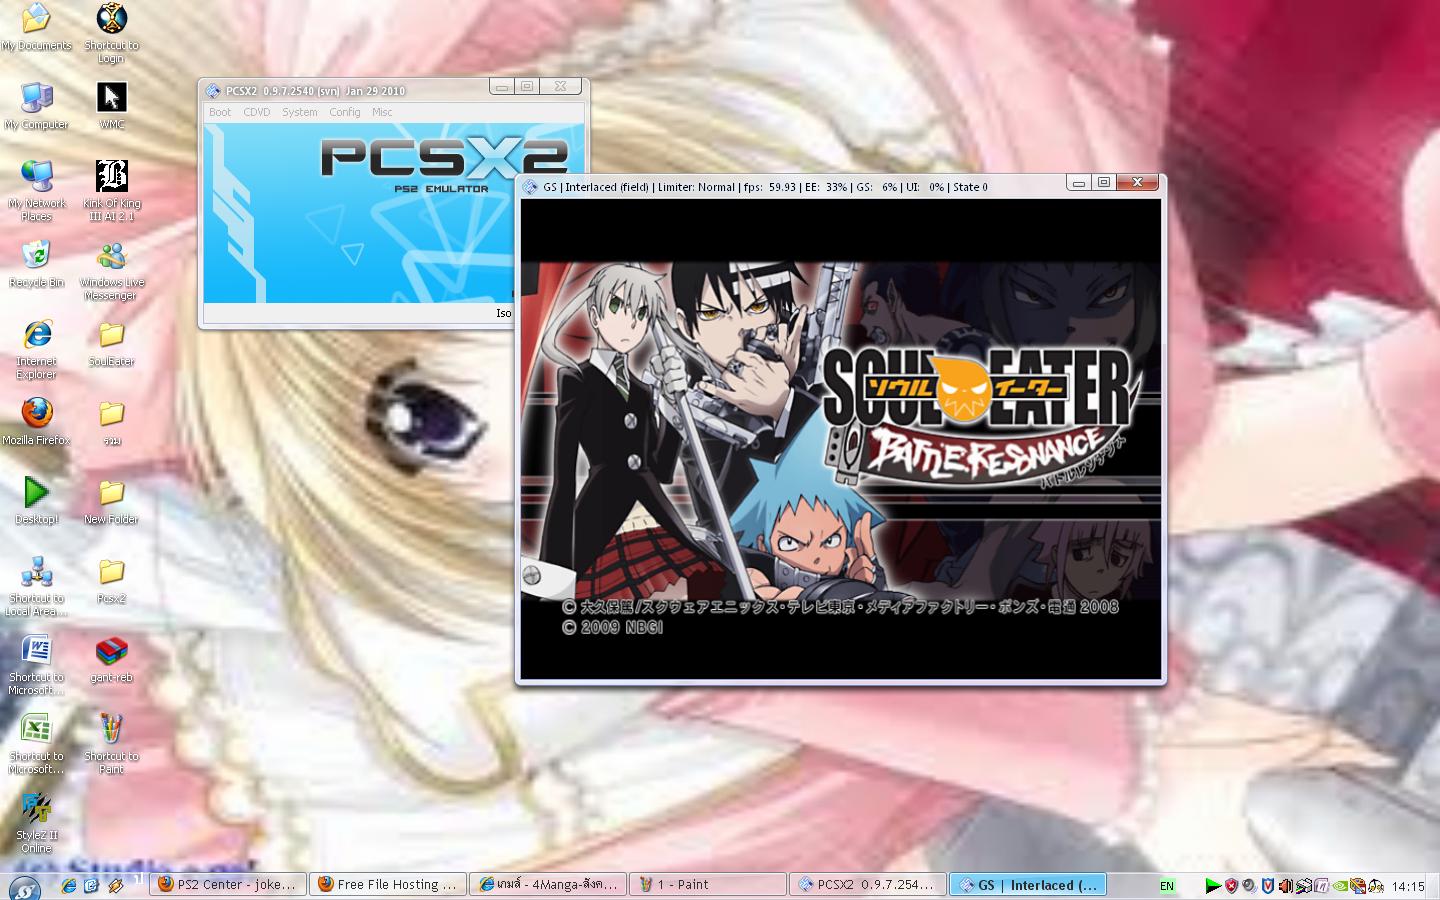Maximize the GS game window
This screenshot has height=900, width=1440.
[x=1104, y=183]
